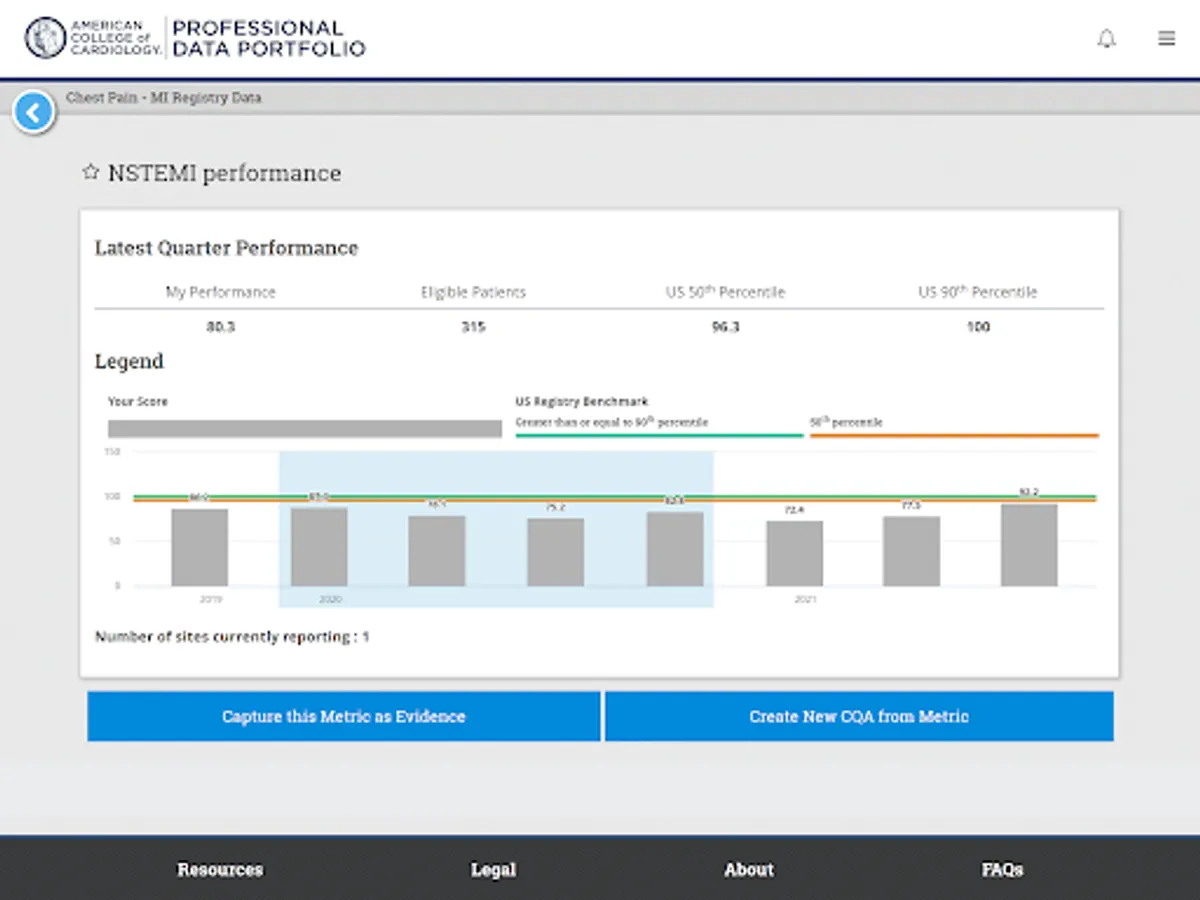Click the orange 50th percentile legend line

tap(954, 435)
